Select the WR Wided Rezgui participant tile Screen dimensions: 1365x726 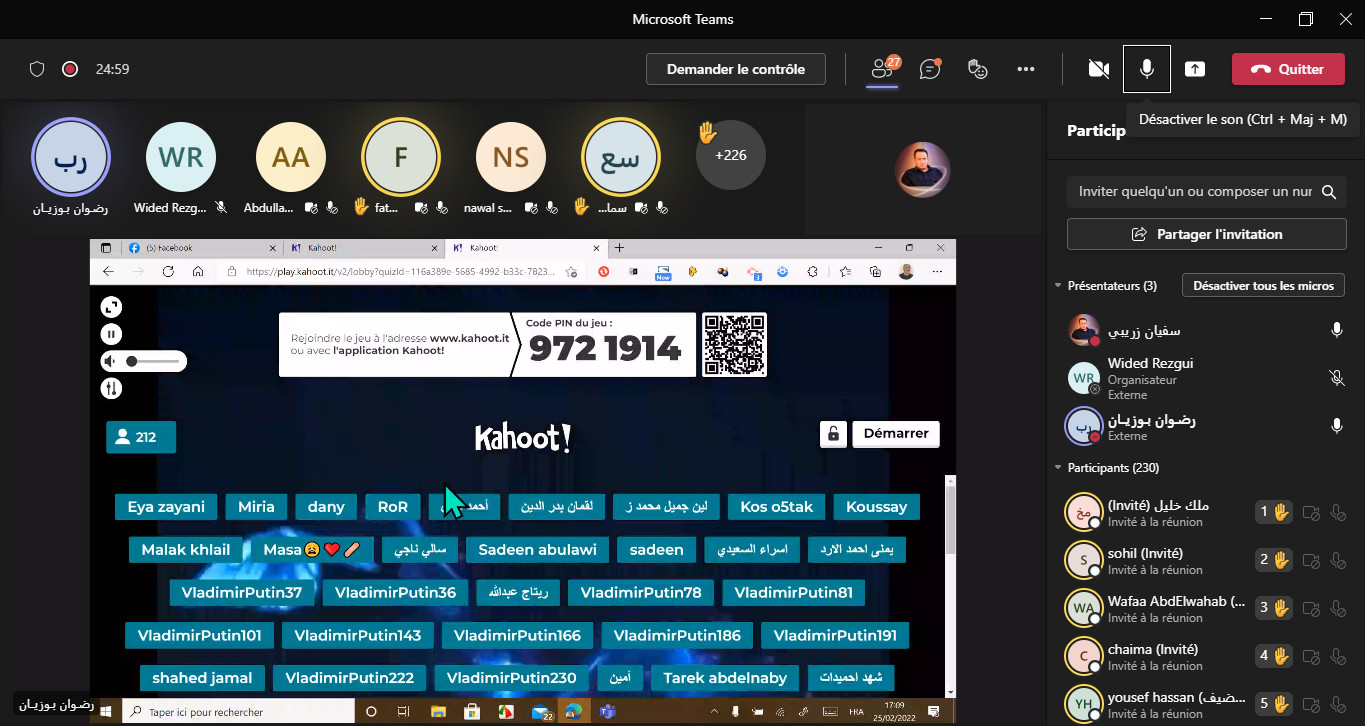[x=181, y=157]
